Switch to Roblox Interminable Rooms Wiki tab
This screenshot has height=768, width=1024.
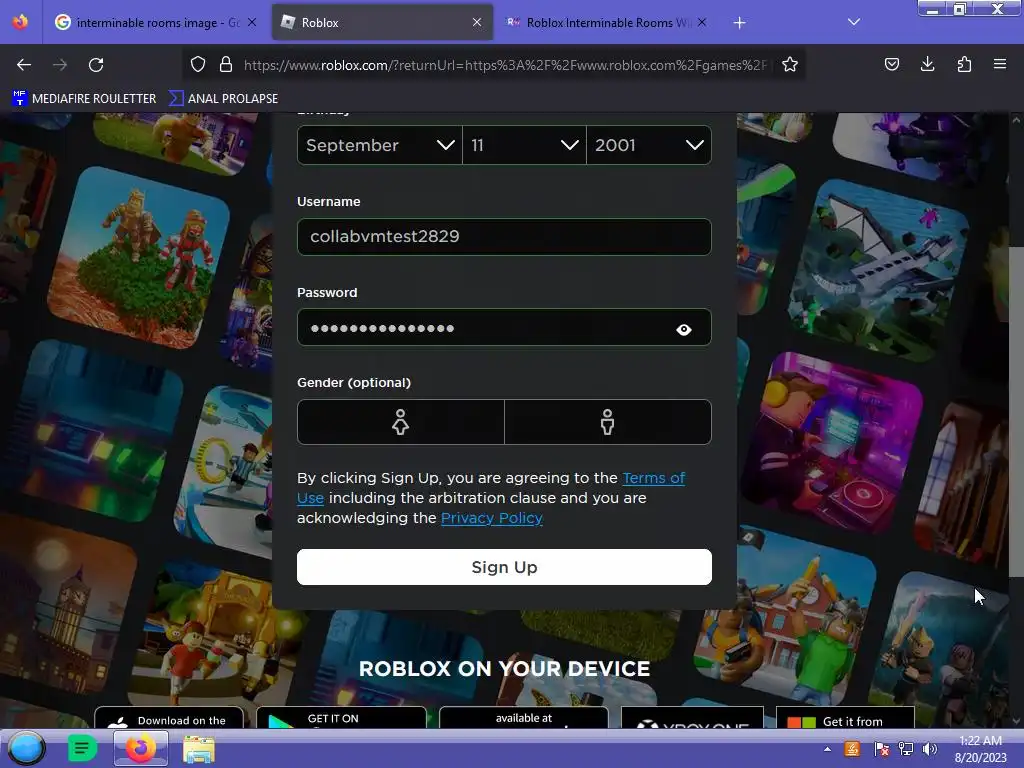tap(605, 22)
